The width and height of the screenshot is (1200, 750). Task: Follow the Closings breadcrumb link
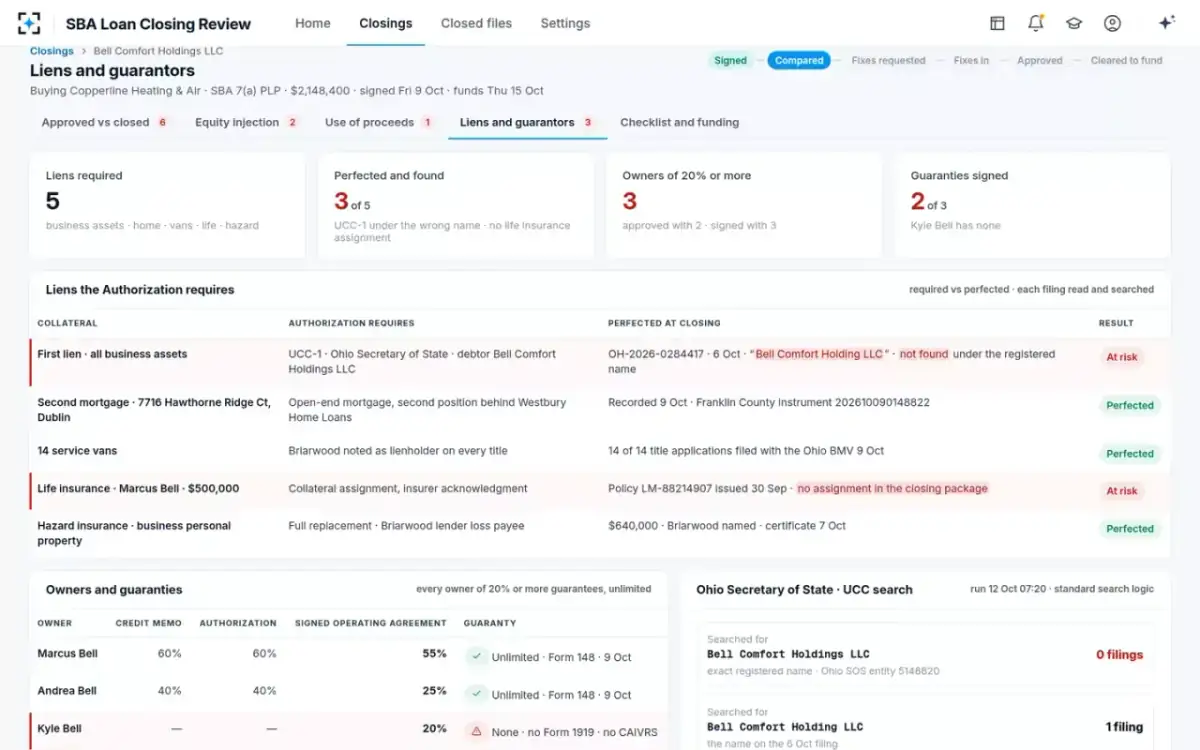[x=52, y=51]
